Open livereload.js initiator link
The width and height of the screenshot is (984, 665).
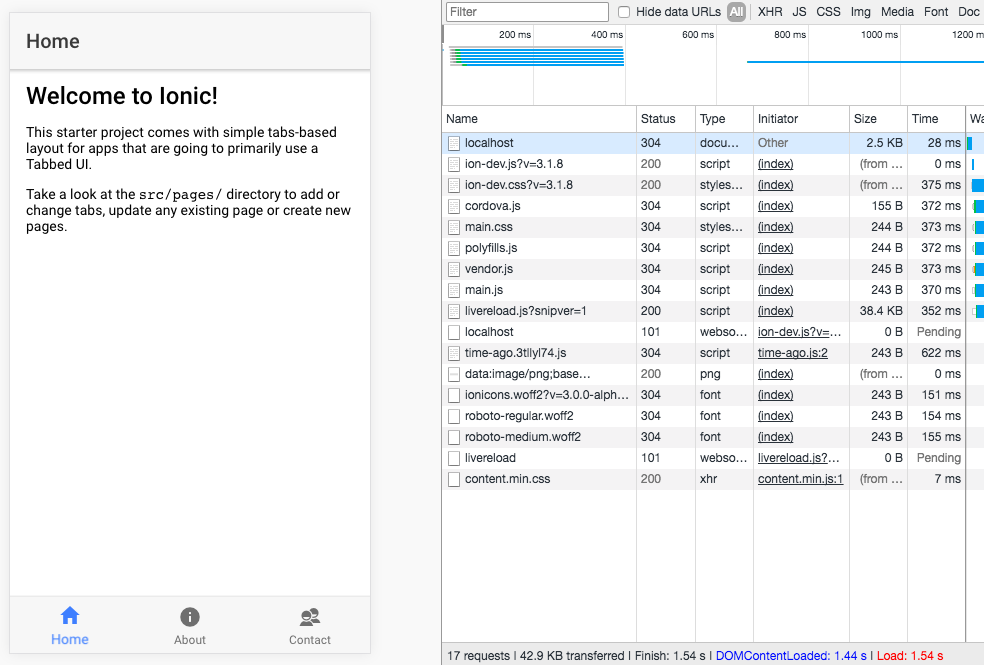pyautogui.click(x=798, y=458)
